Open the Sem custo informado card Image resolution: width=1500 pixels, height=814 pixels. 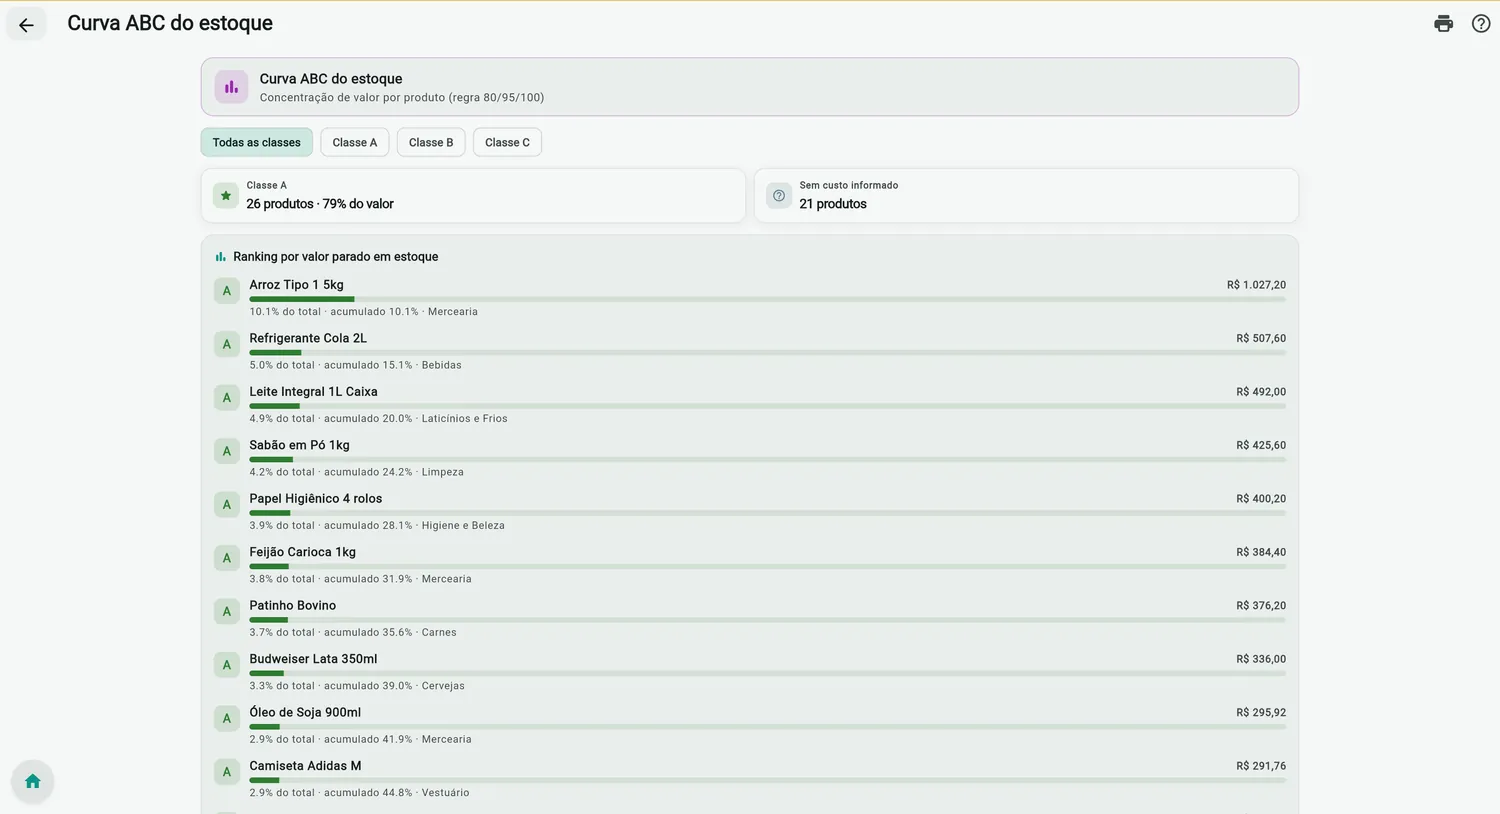tap(1026, 196)
